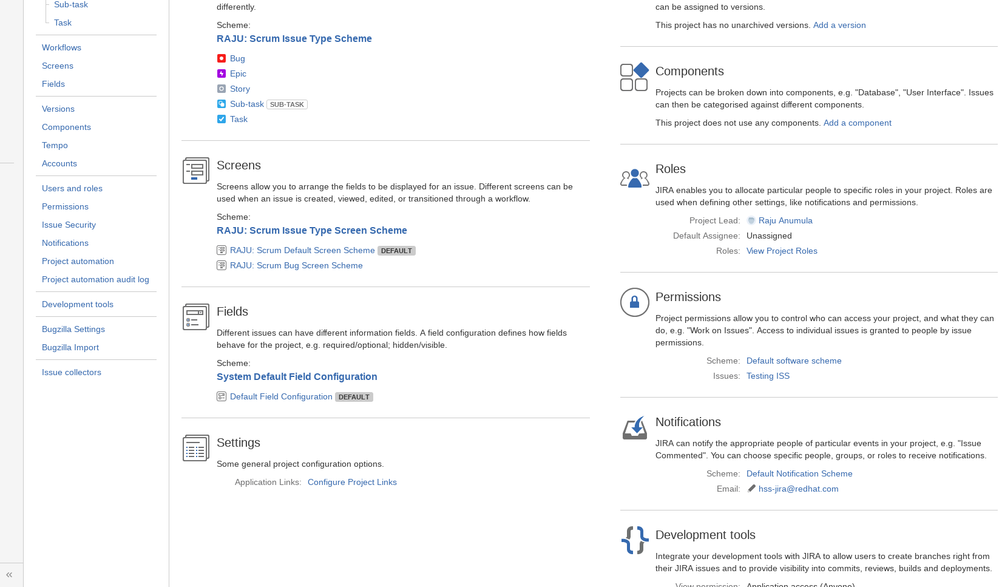The image size is (999, 587).
Task: Select Task in the sidebar tree
Action: 62,22
